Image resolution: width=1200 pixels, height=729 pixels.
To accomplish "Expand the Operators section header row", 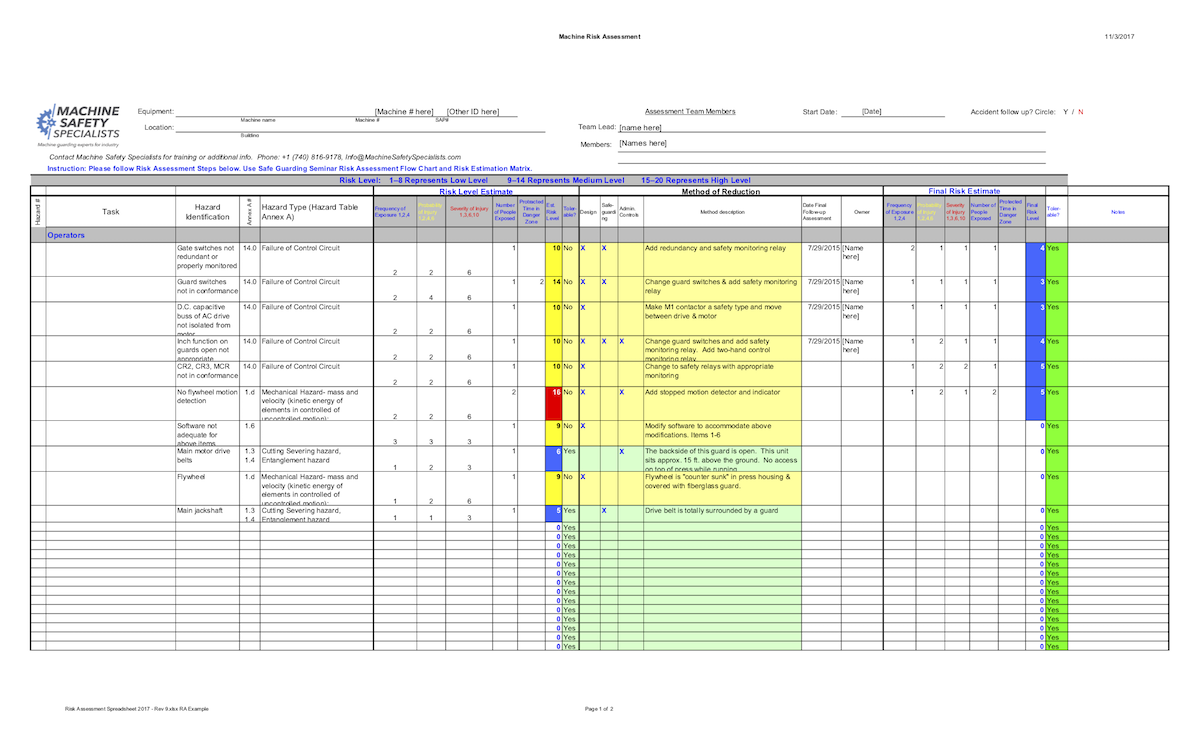I will 65,235.
